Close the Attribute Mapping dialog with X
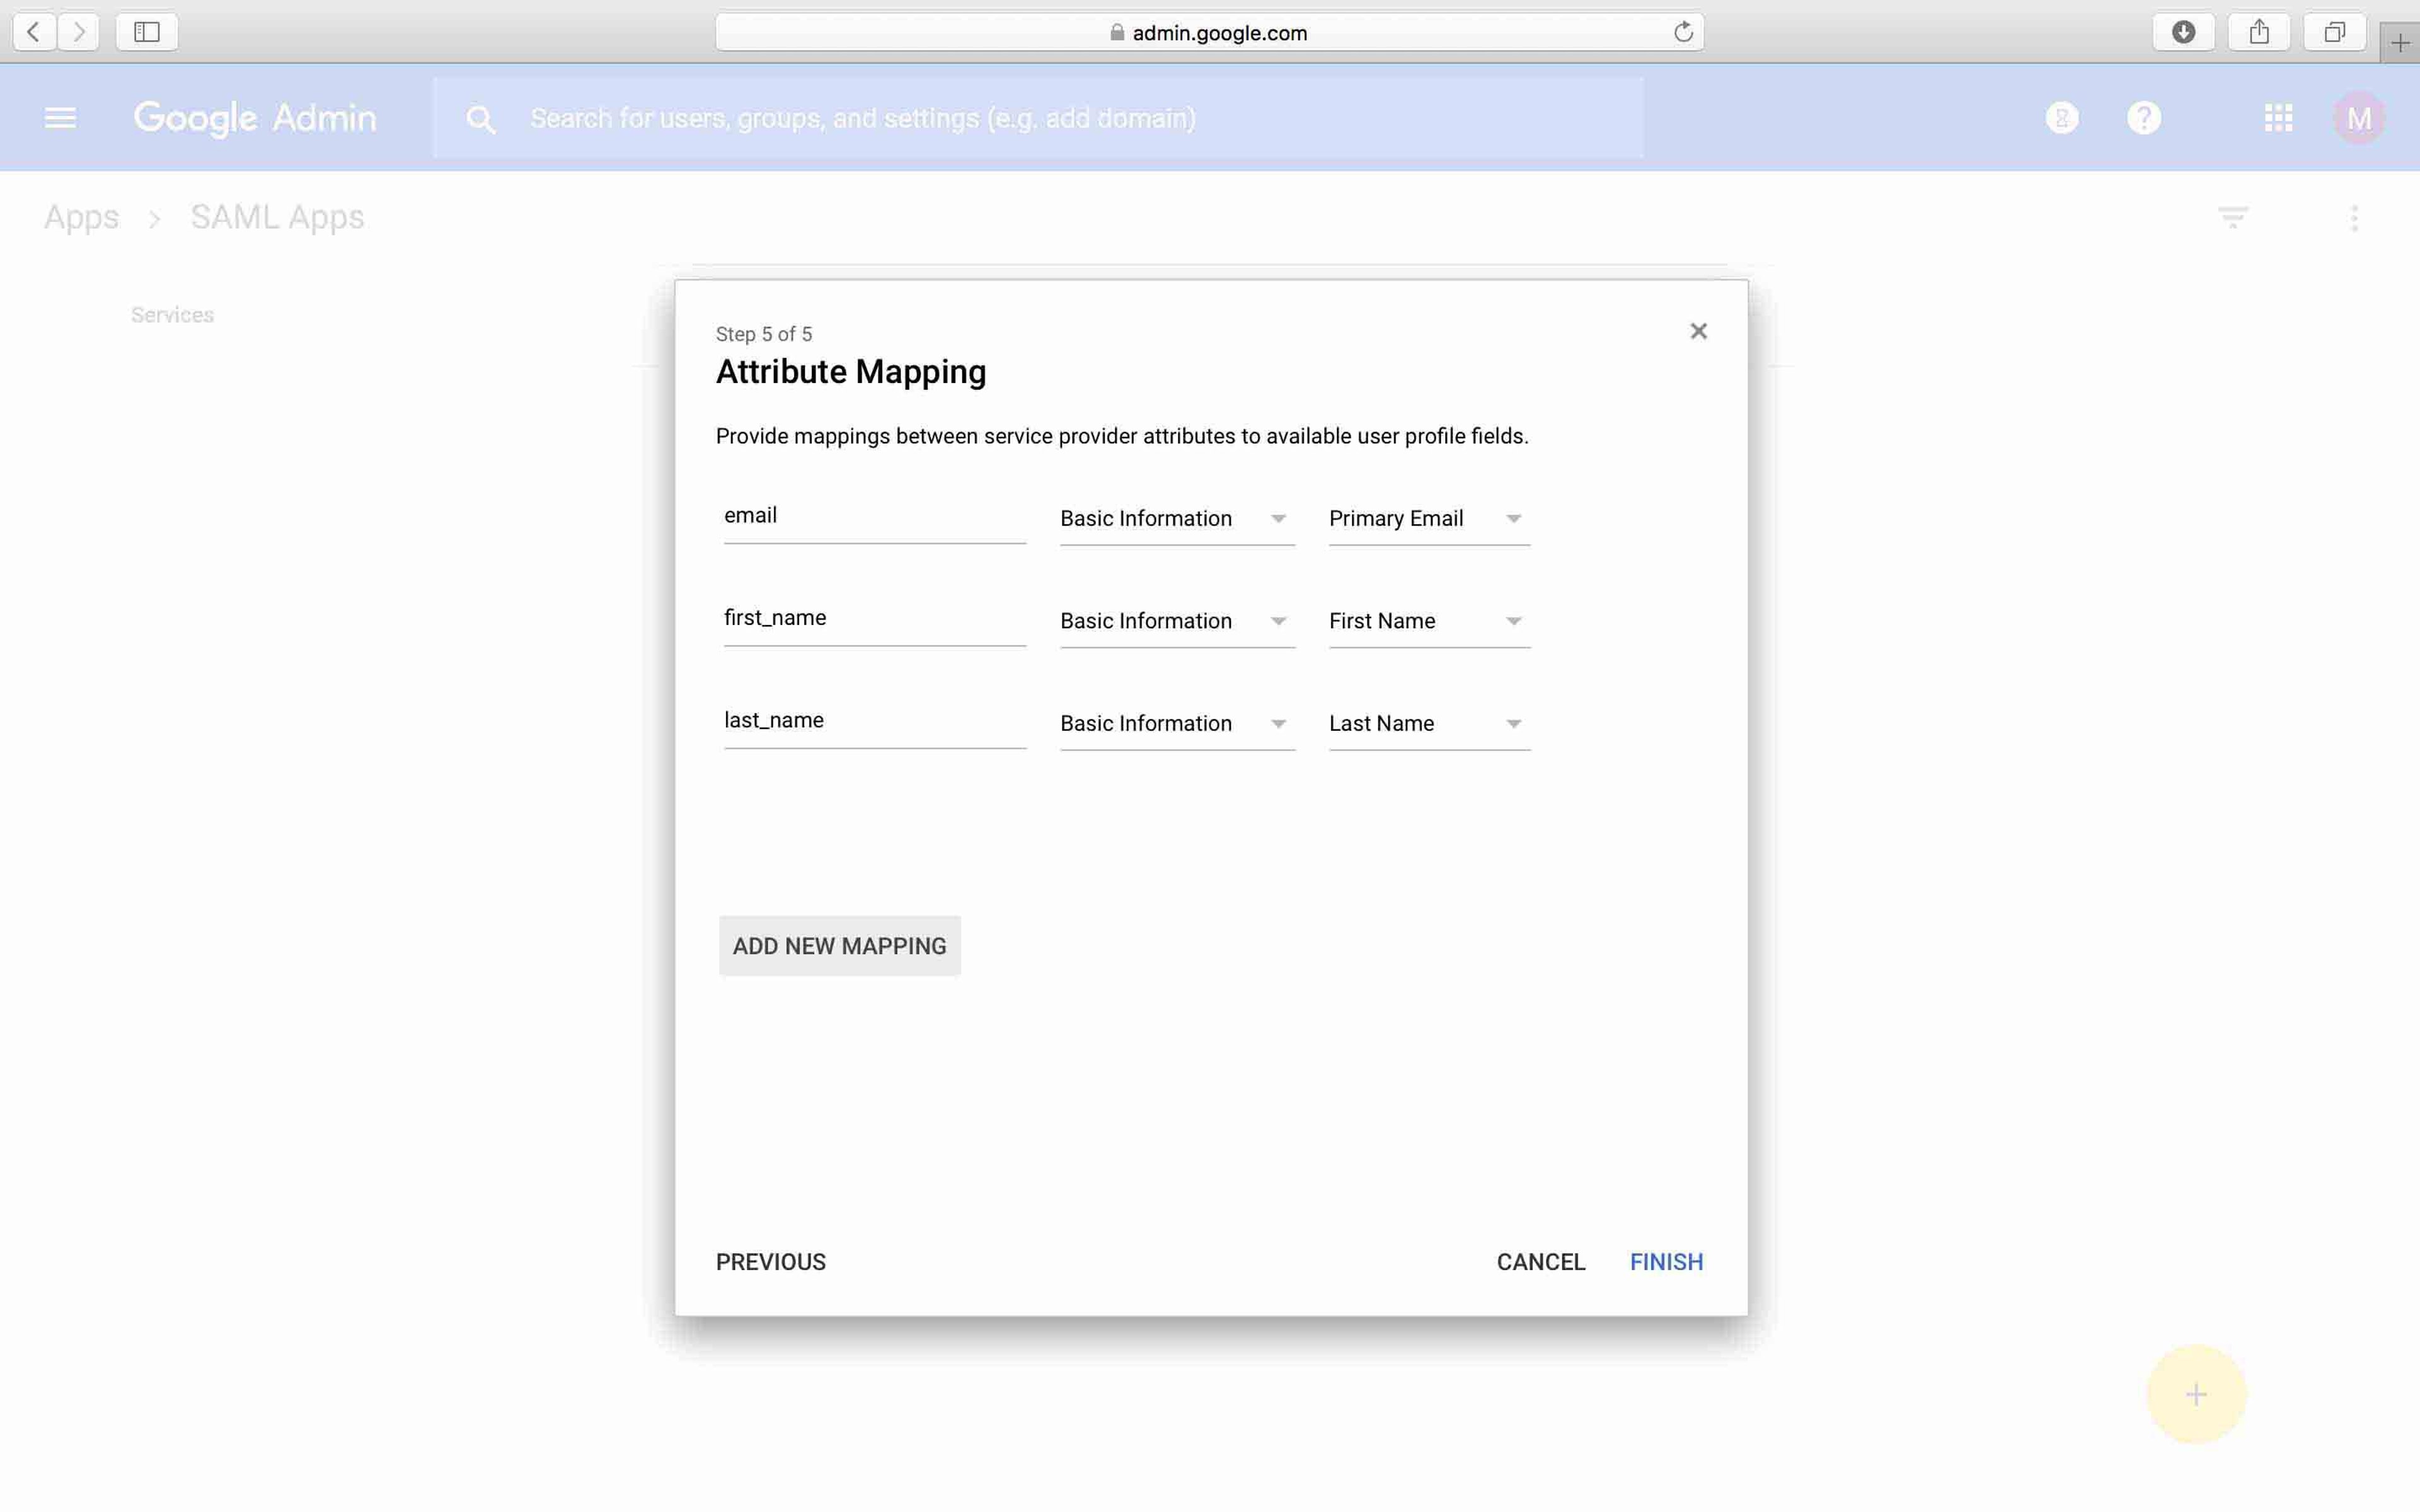The width and height of the screenshot is (2420, 1512). pos(1698,331)
